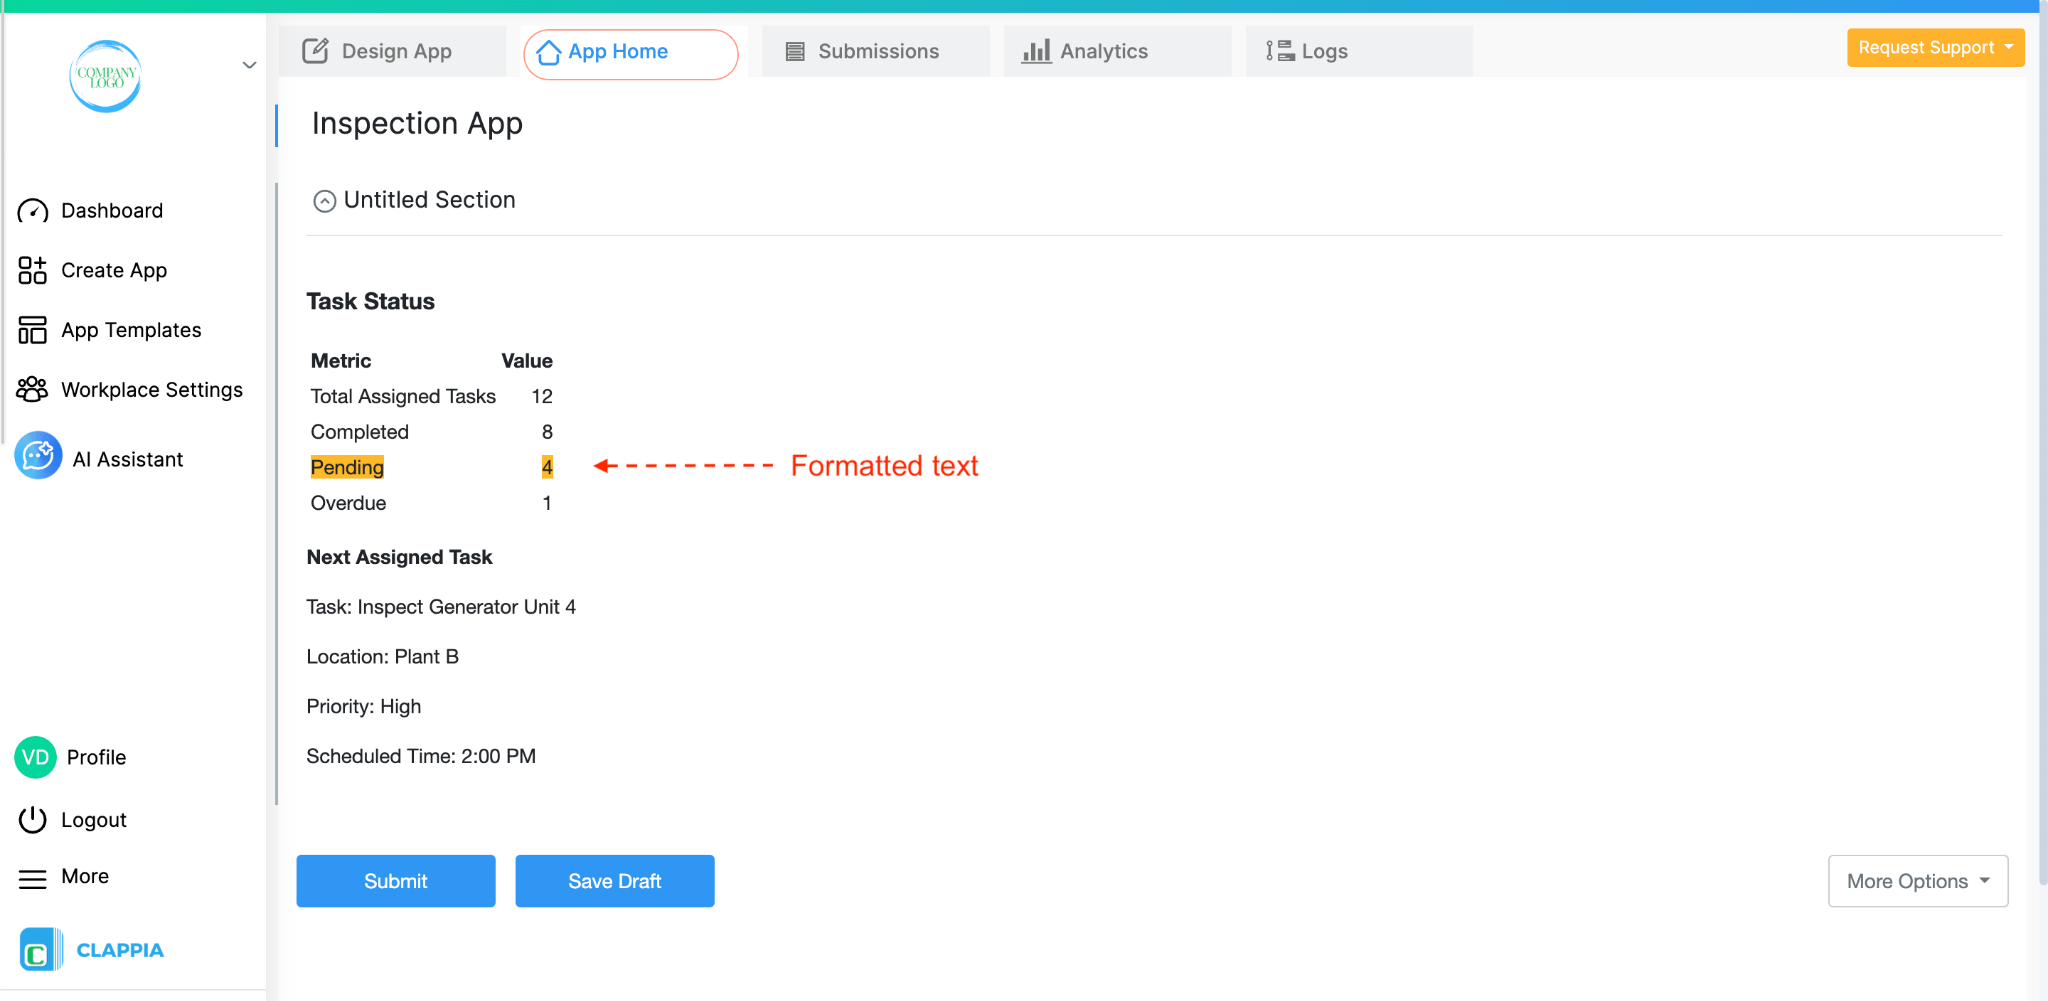The width and height of the screenshot is (2048, 1001).
Task: Click the Submissions list icon
Action: click(x=795, y=52)
